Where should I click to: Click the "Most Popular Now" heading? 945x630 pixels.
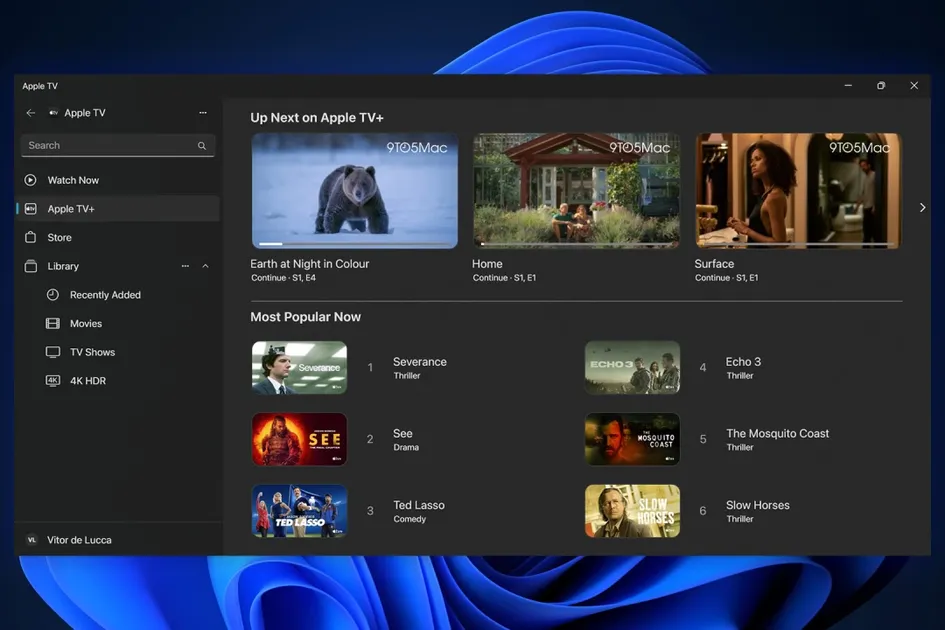coord(306,317)
